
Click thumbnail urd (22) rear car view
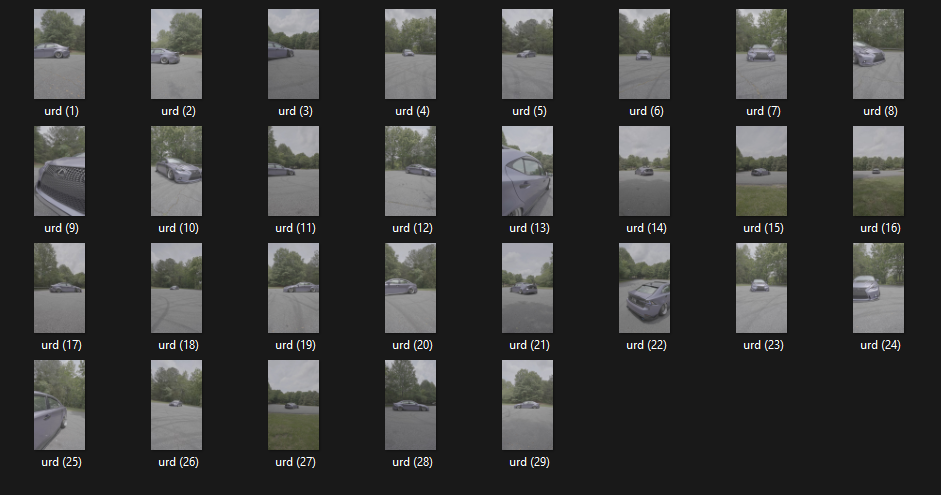click(x=645, y=288)
